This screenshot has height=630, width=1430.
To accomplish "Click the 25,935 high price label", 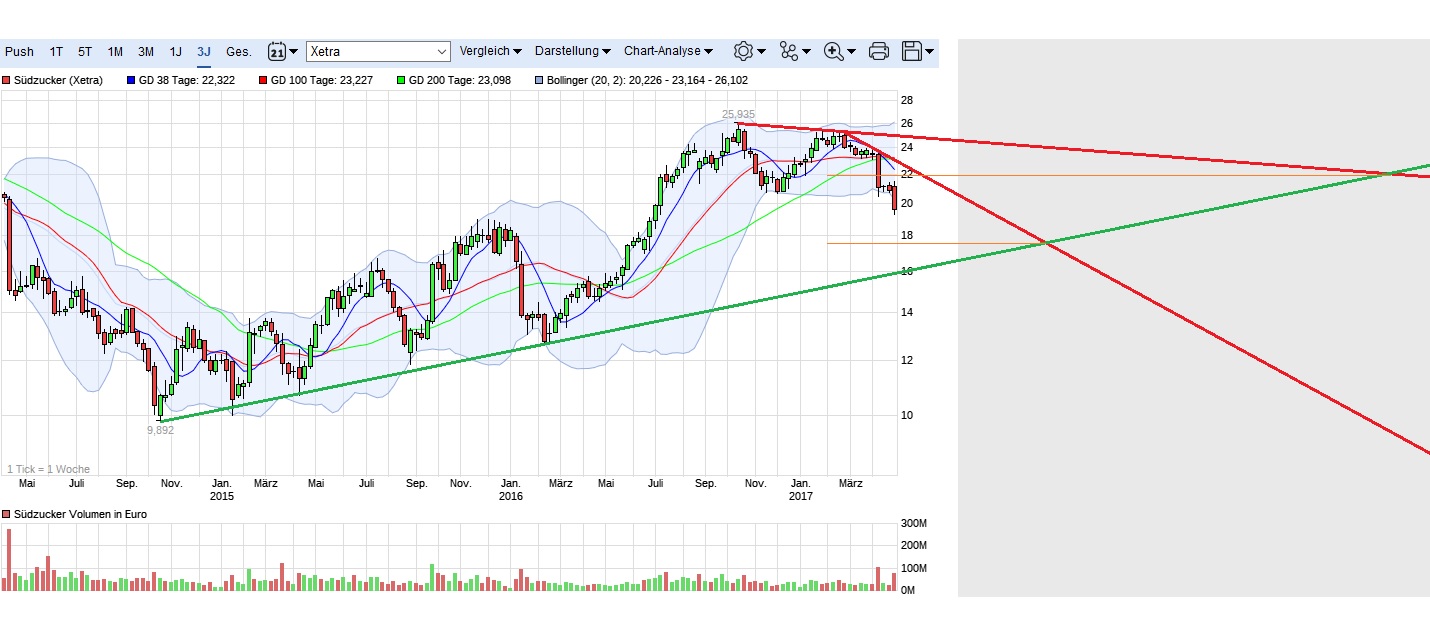I will tap(738, 115).
